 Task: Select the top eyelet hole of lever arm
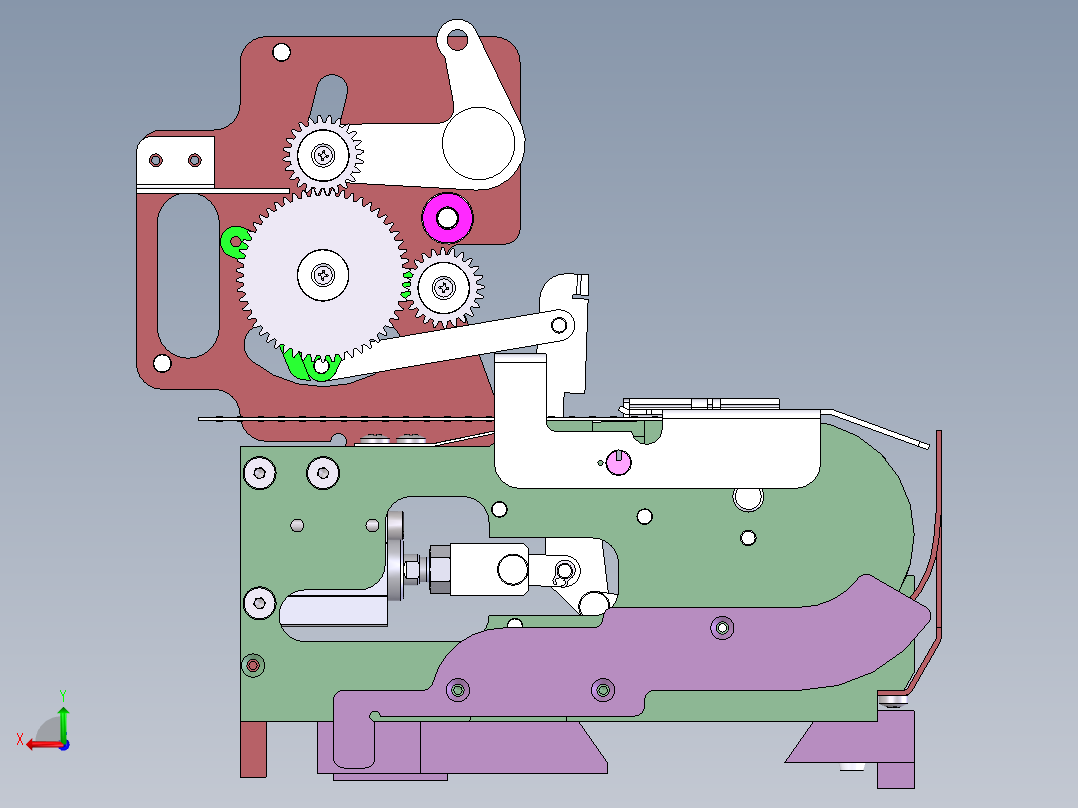pyautogui.click(x=457, y=40)
